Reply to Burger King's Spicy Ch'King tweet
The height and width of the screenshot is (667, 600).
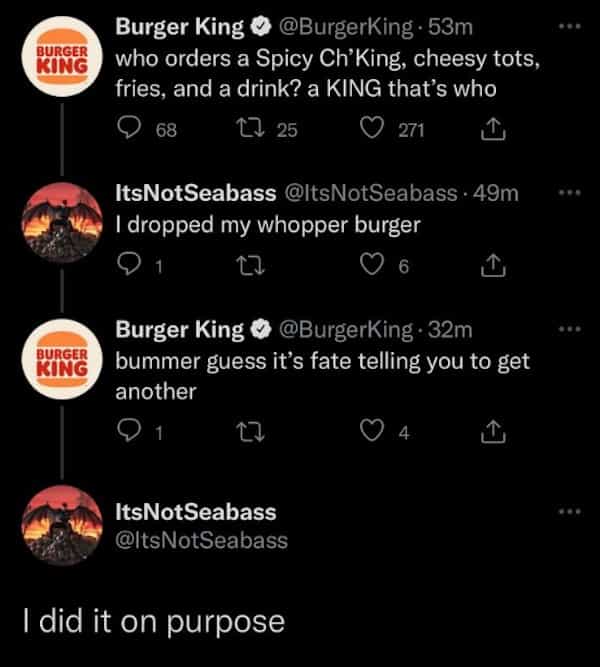[x=130, y=127]
